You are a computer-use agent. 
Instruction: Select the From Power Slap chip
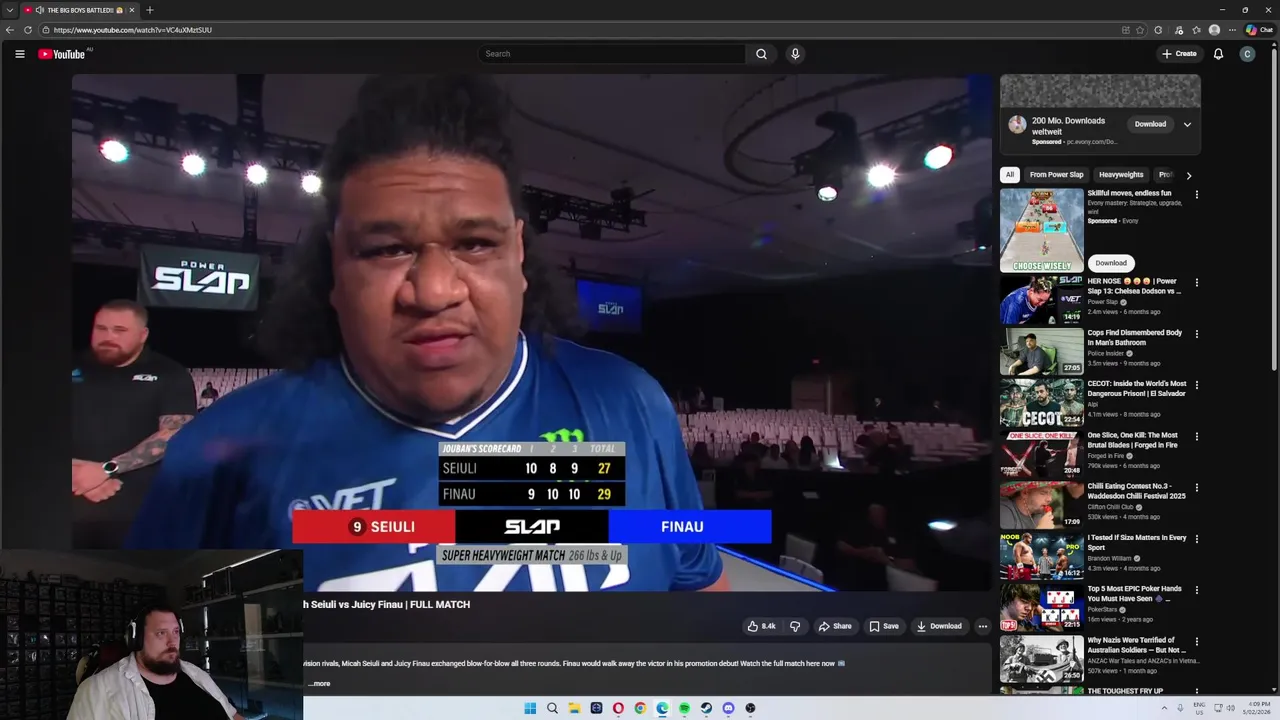1057,175
